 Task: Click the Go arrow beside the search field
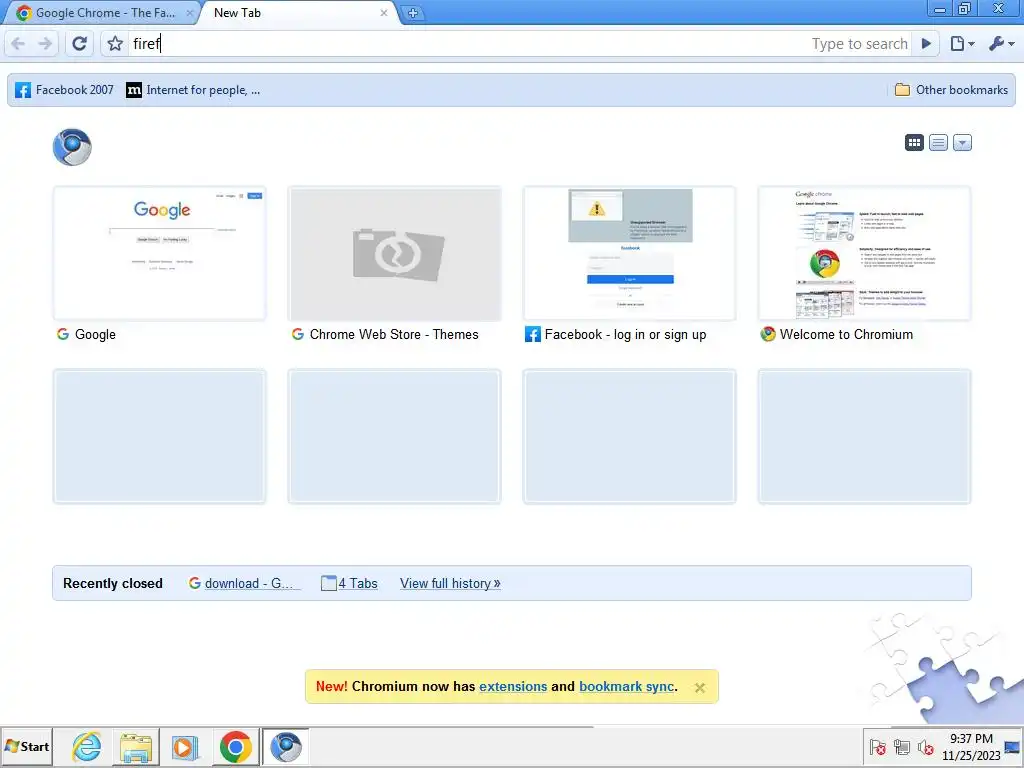point(926,44)
